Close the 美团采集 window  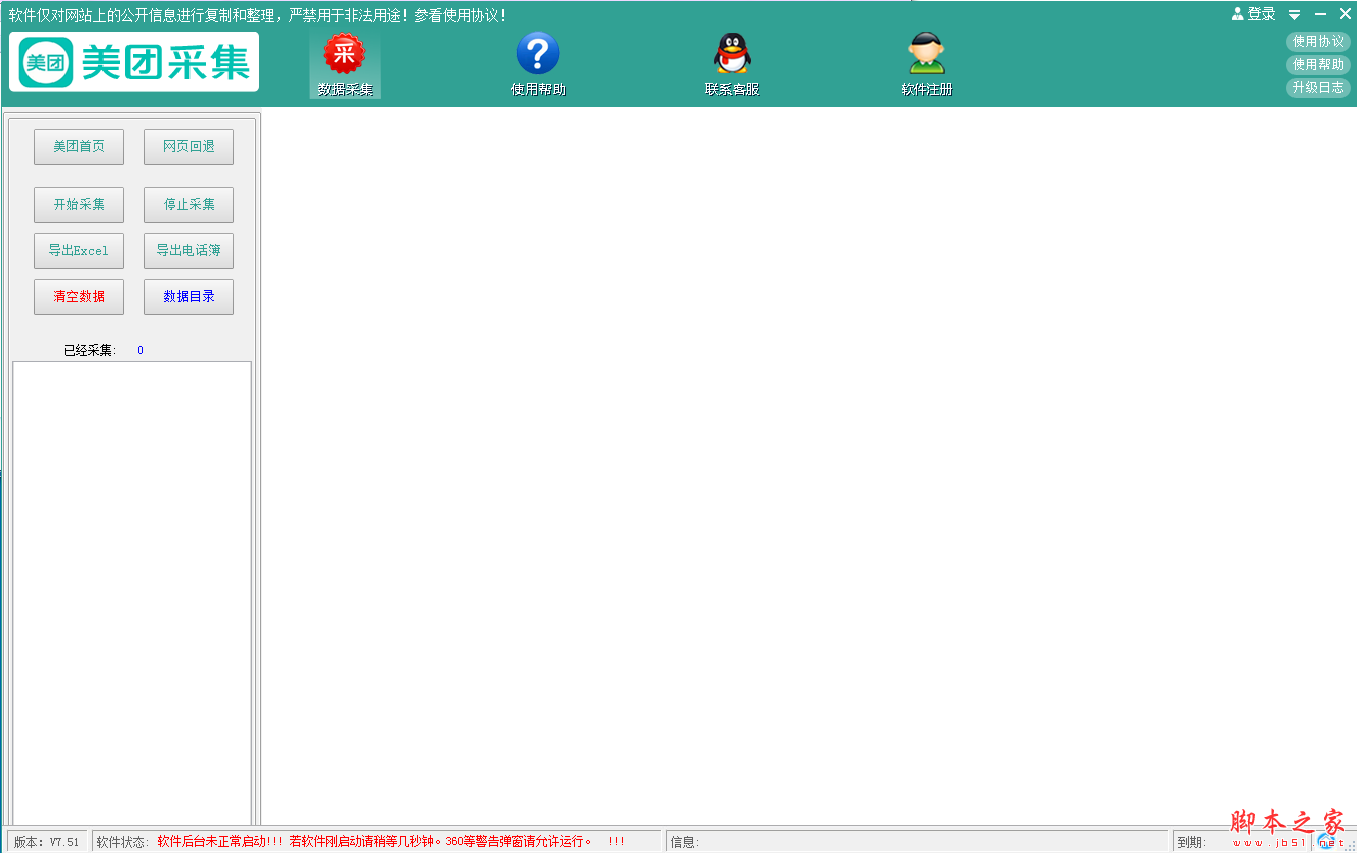click(x=1345, y=14)
